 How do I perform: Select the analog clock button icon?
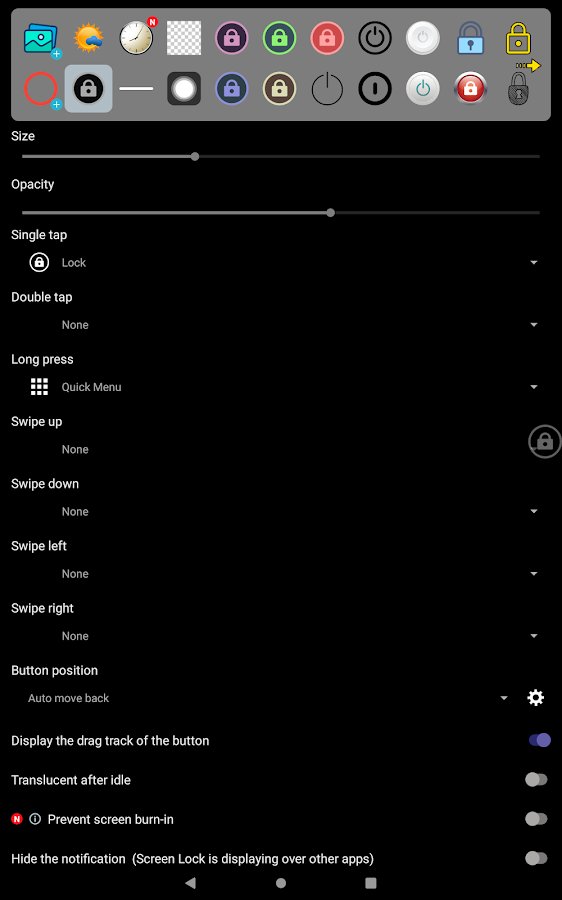pos(137,38)
